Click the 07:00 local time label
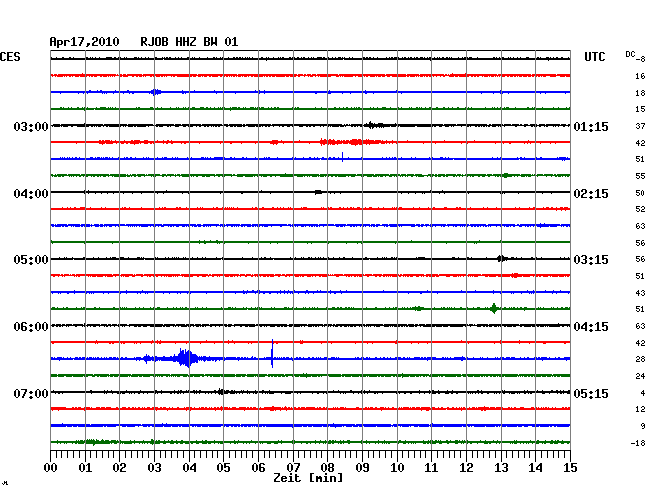Image resolution: width=650 pixels, height=494 pixels. [31, 393]
